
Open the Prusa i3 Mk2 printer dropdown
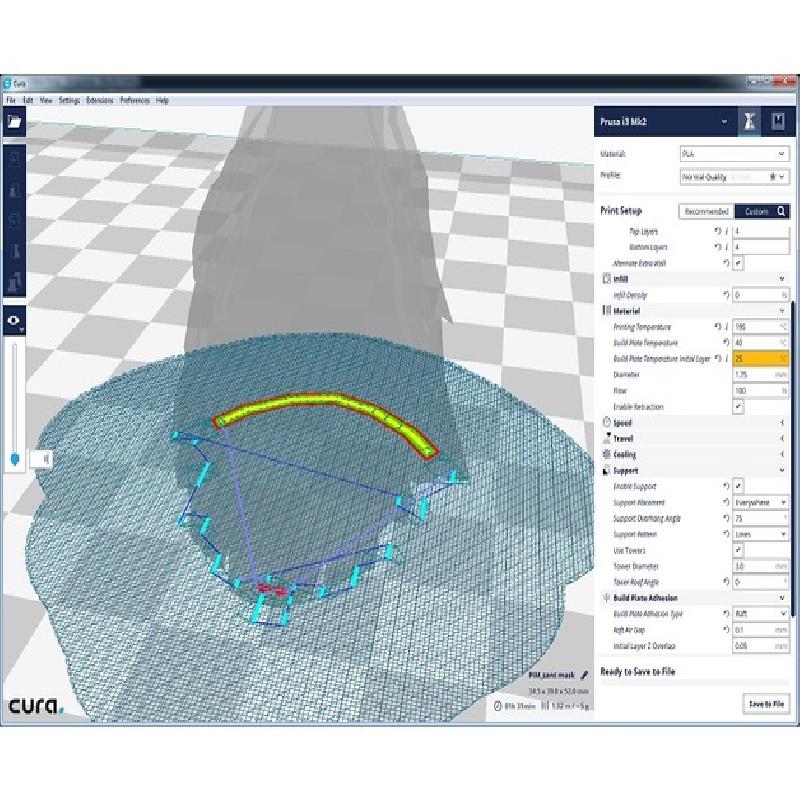coord(665,121)
